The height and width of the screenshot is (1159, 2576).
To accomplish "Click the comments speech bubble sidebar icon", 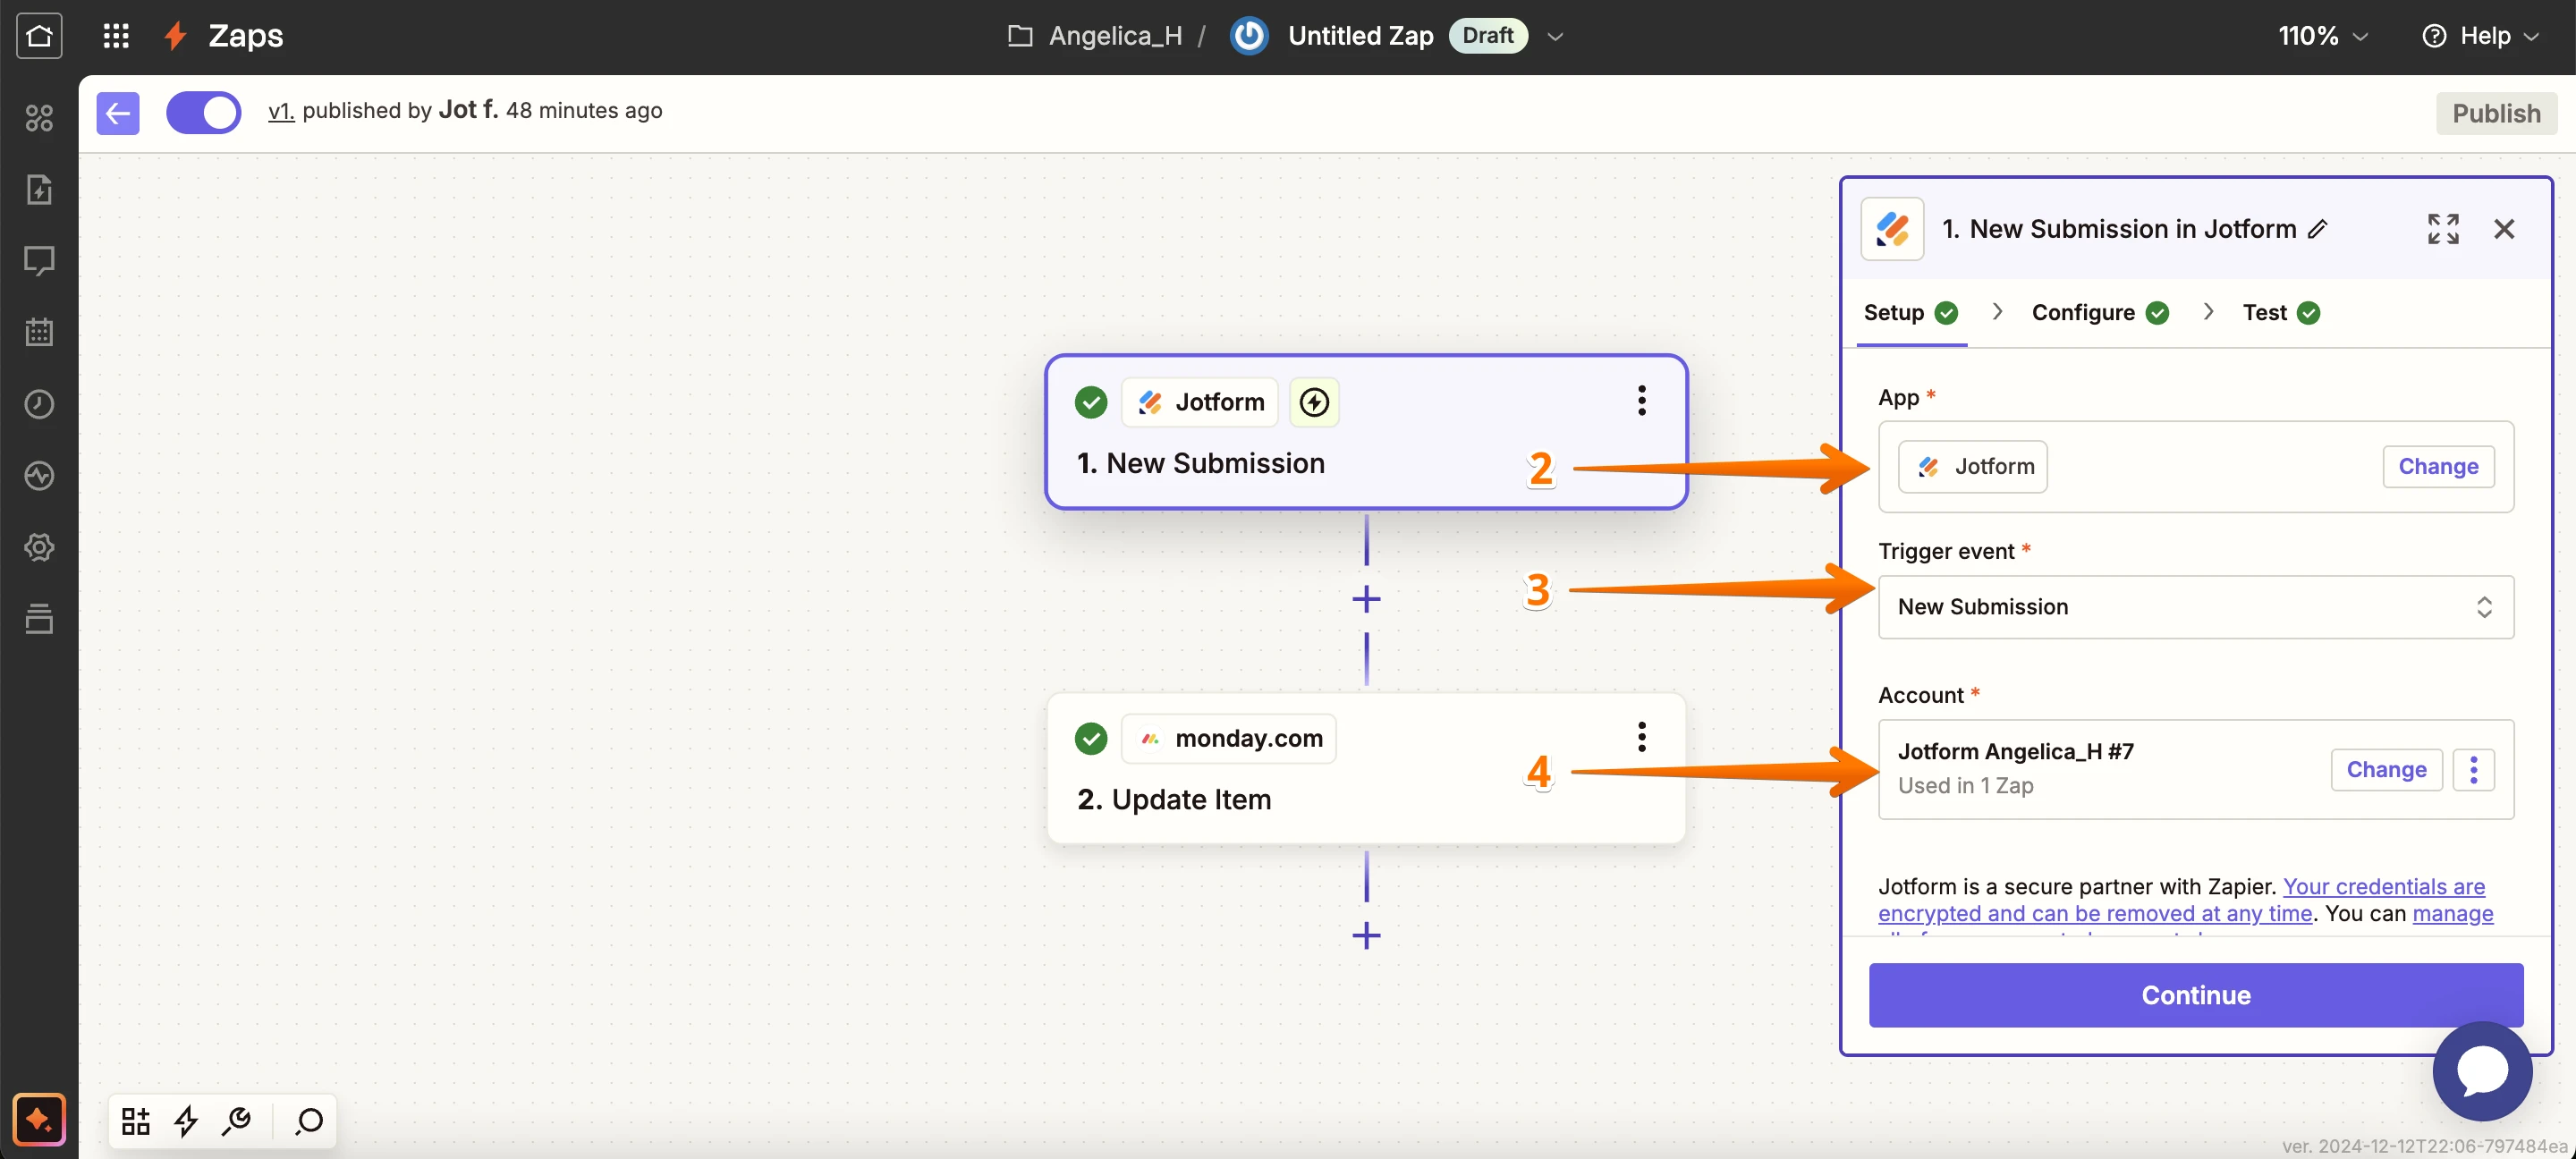I will point(39,261).
